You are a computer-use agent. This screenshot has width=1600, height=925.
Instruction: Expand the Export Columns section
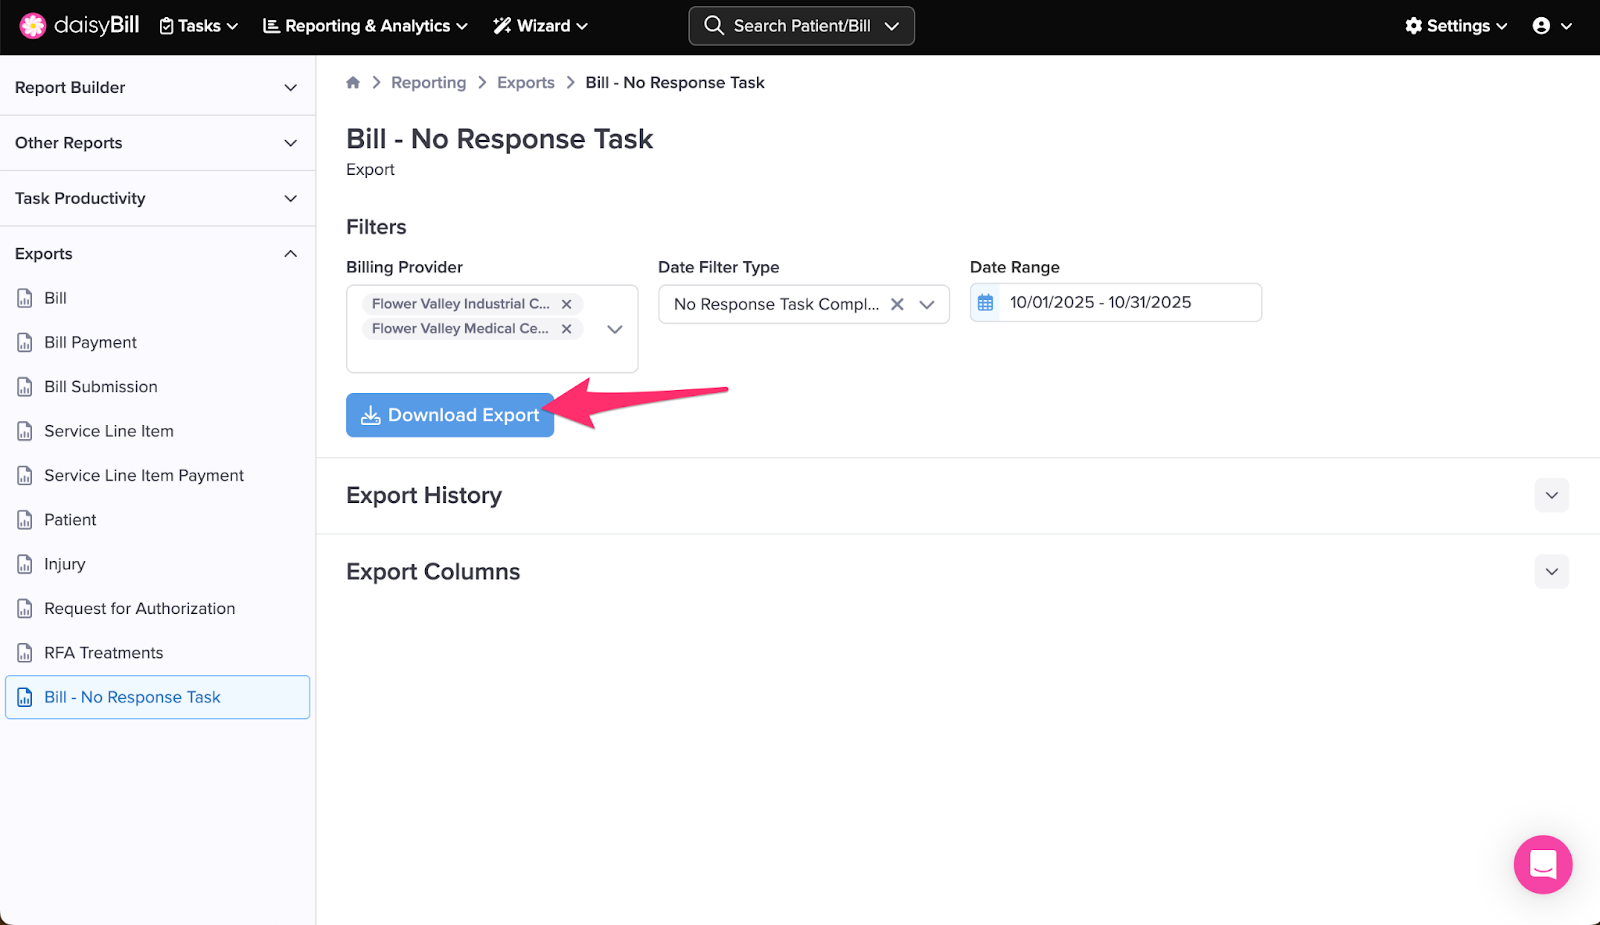pos(1551,572)
